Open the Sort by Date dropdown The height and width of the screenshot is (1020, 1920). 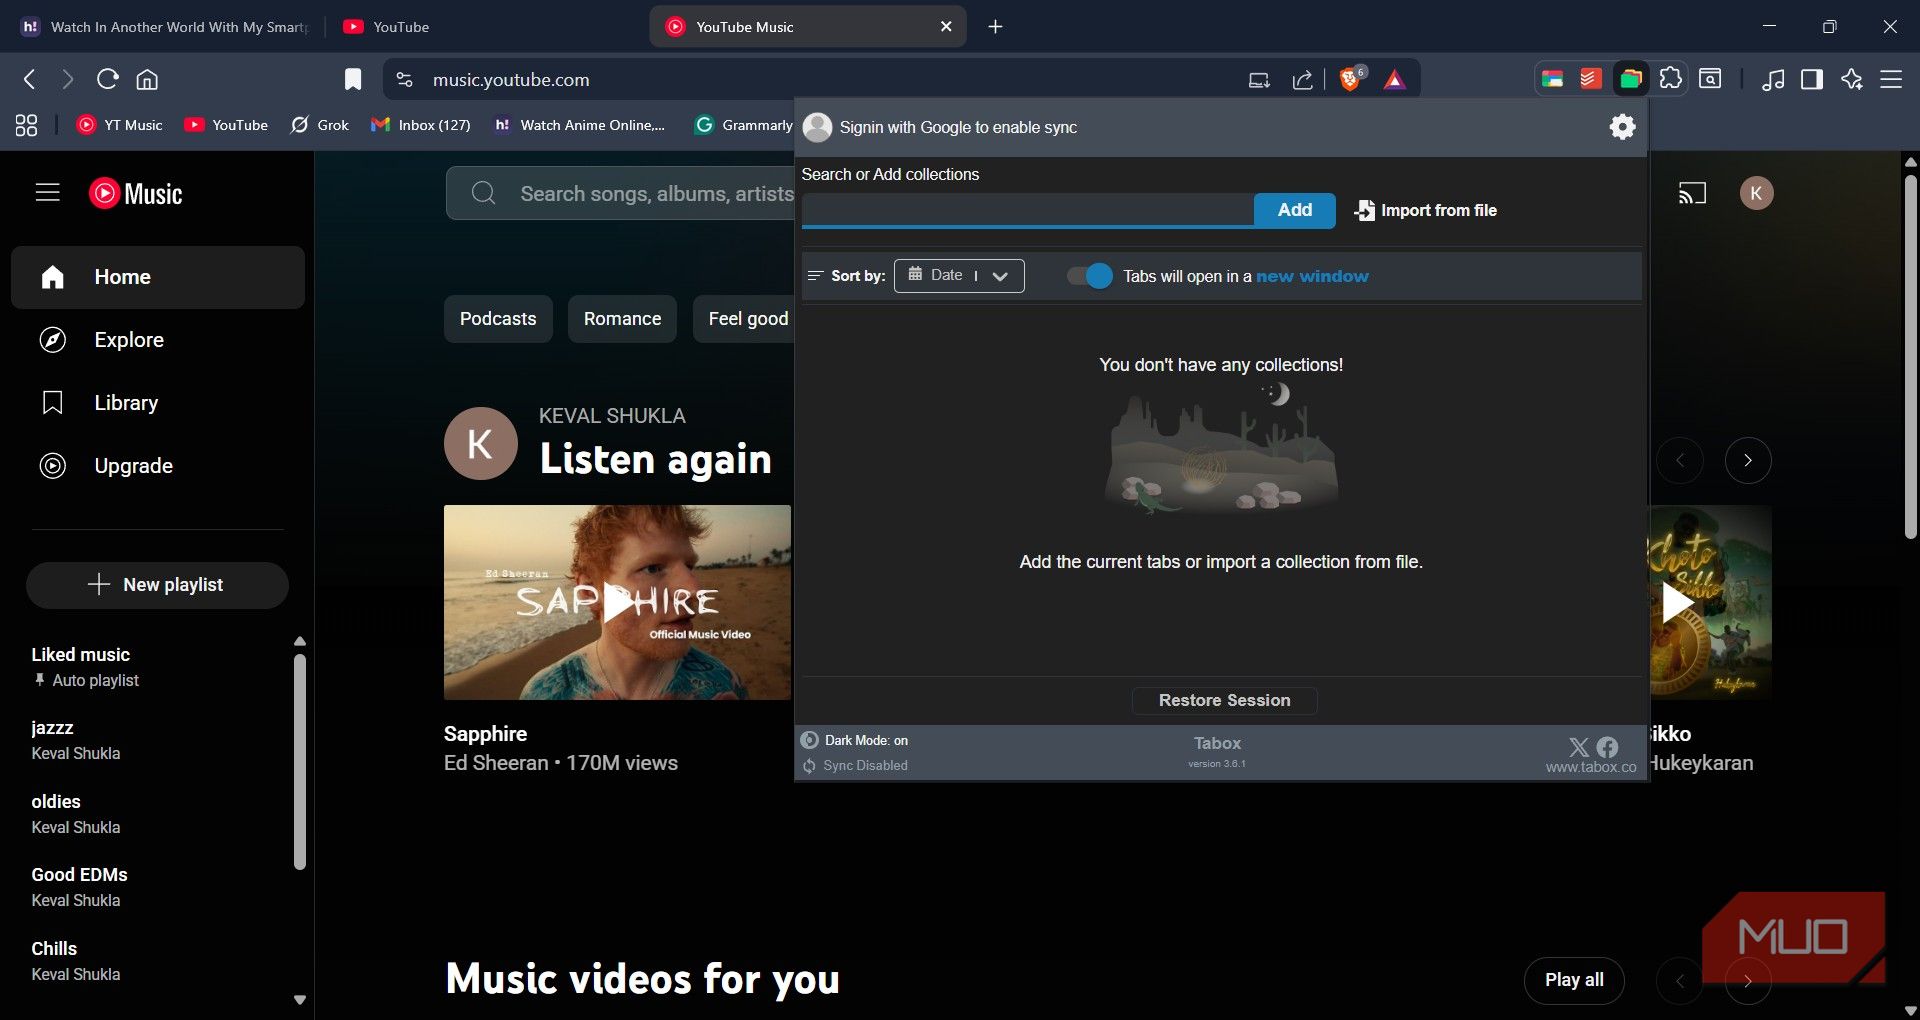(958, 276)
